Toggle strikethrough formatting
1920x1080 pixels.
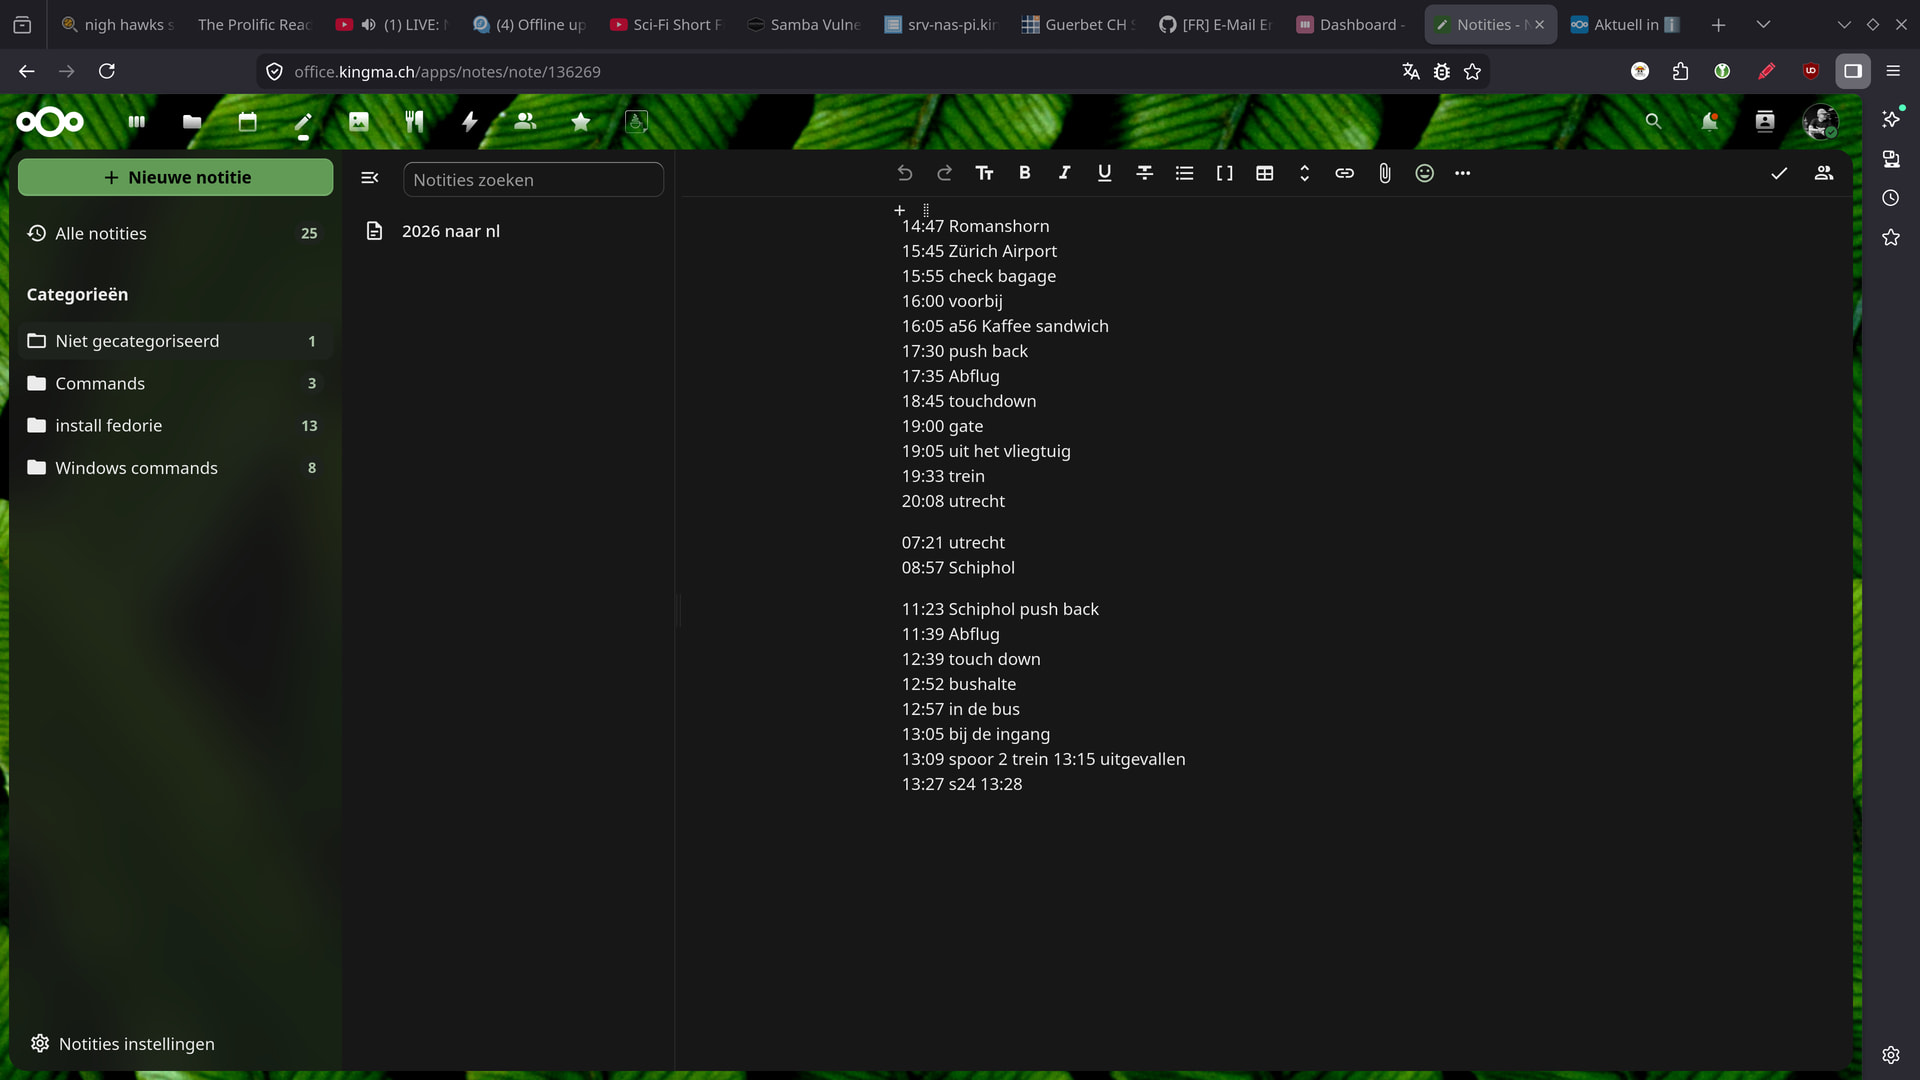(x=1144, y=173)
